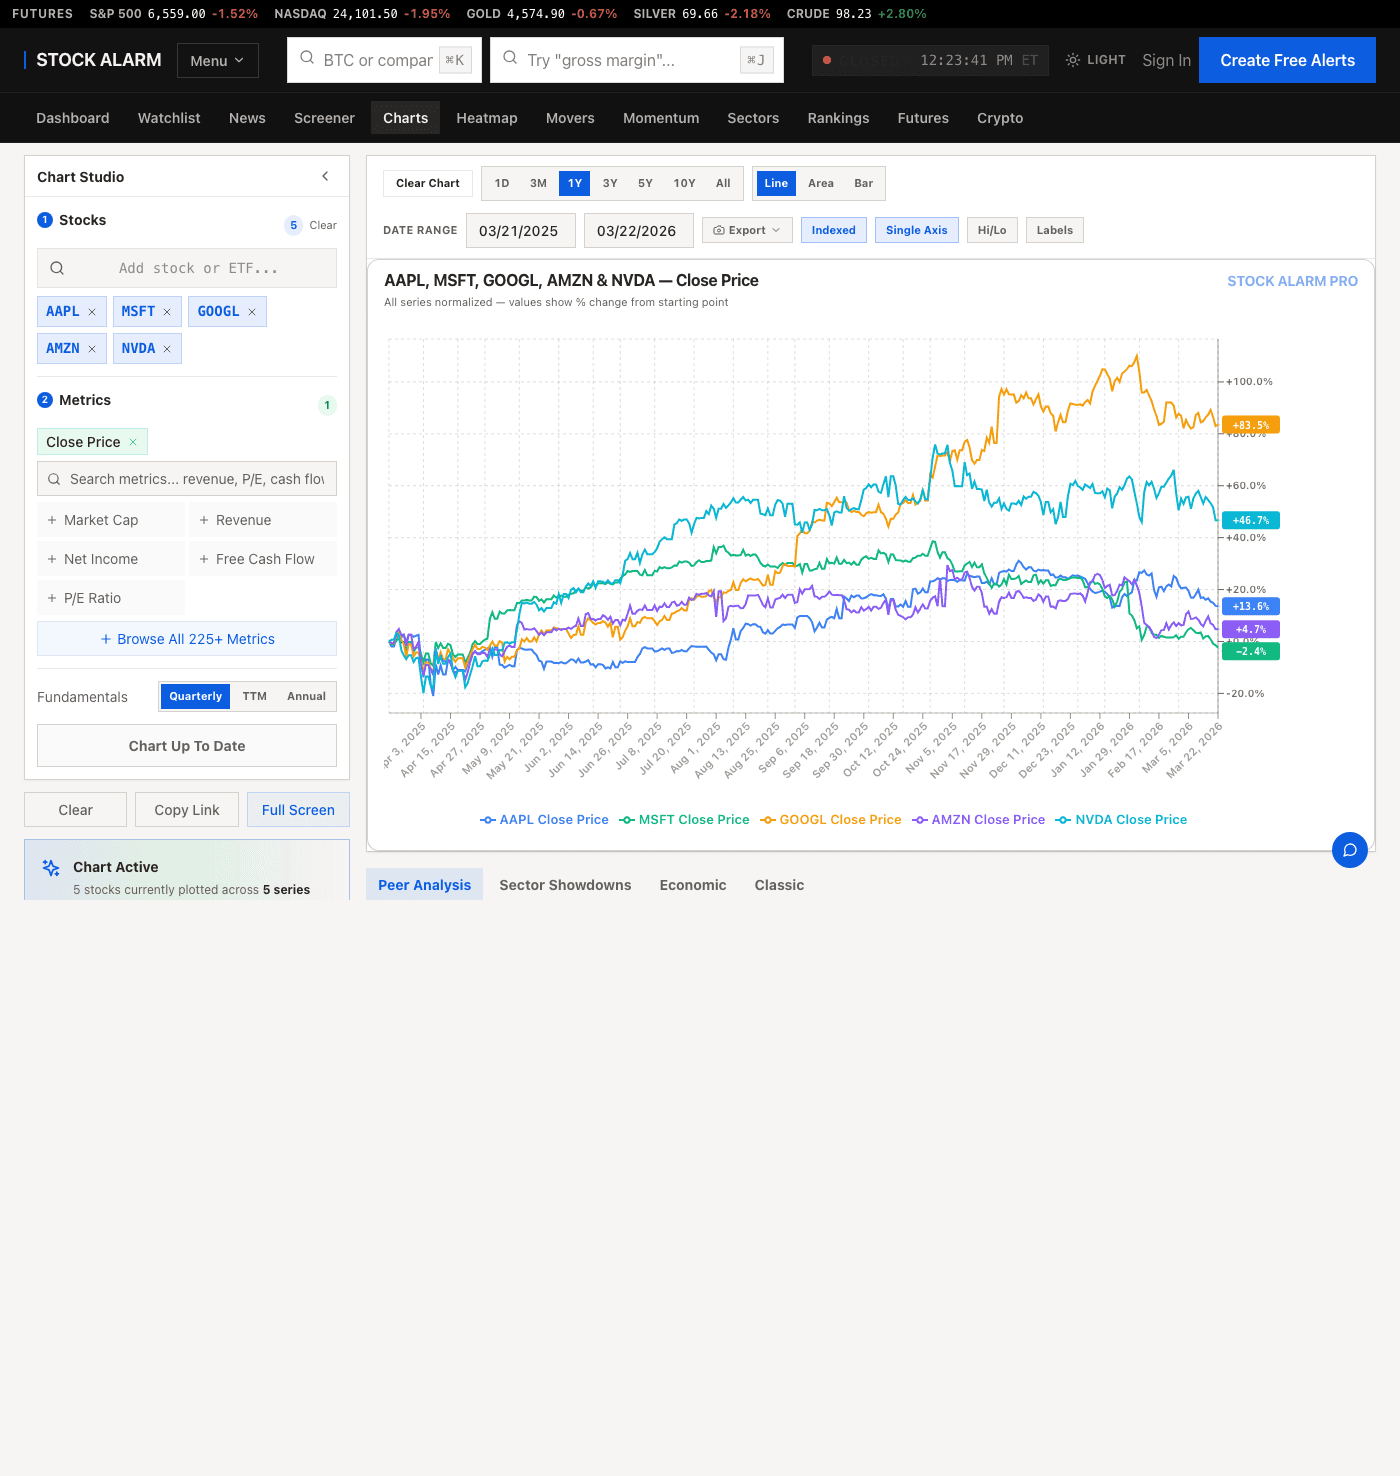Click Create Free Alerts

click(1287, 60)
